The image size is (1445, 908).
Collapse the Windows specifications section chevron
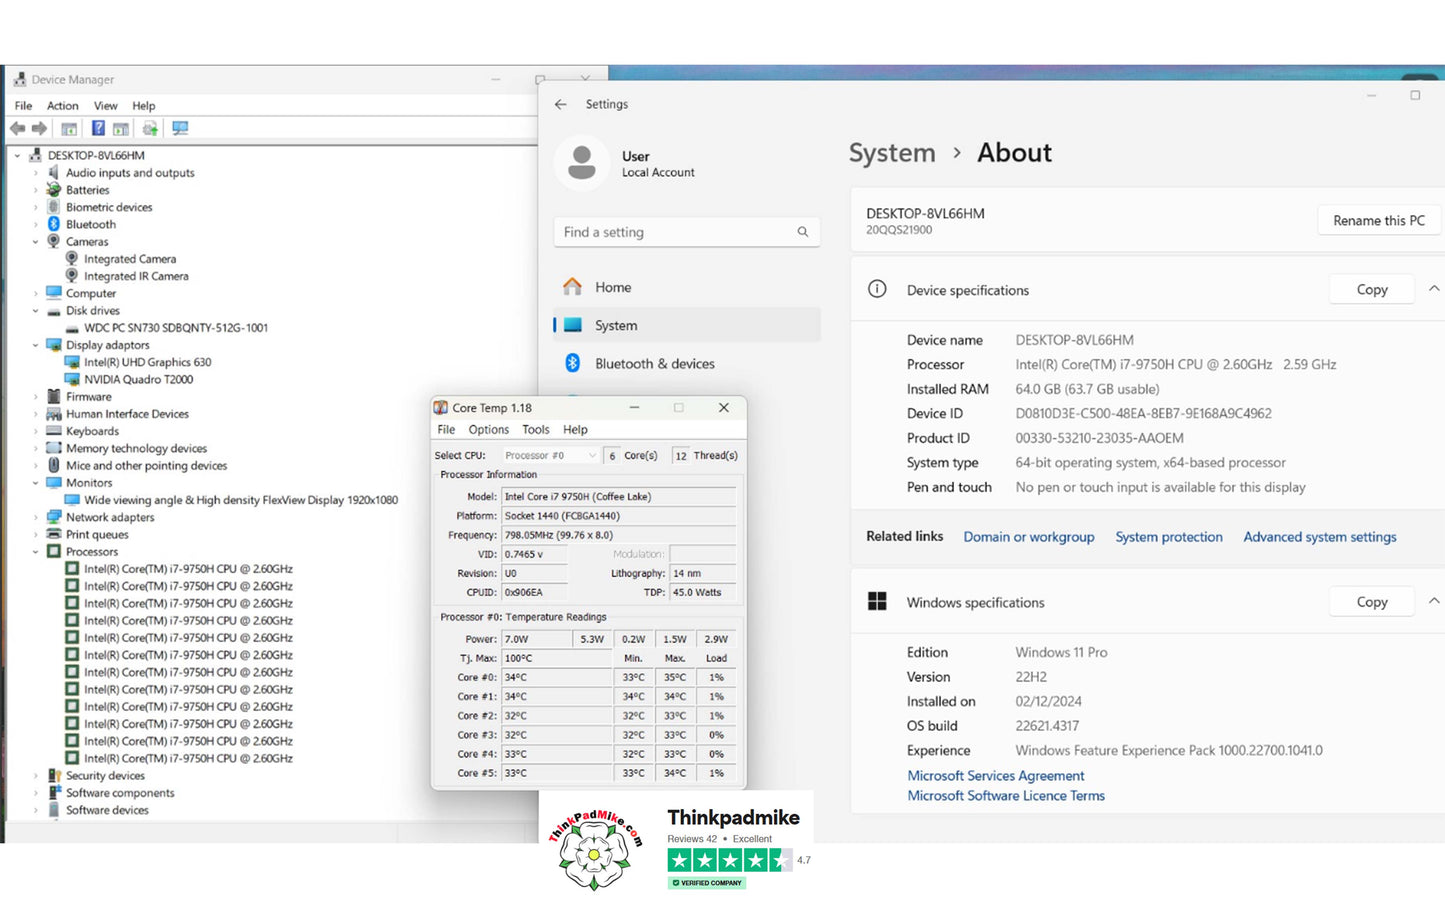1434,601
